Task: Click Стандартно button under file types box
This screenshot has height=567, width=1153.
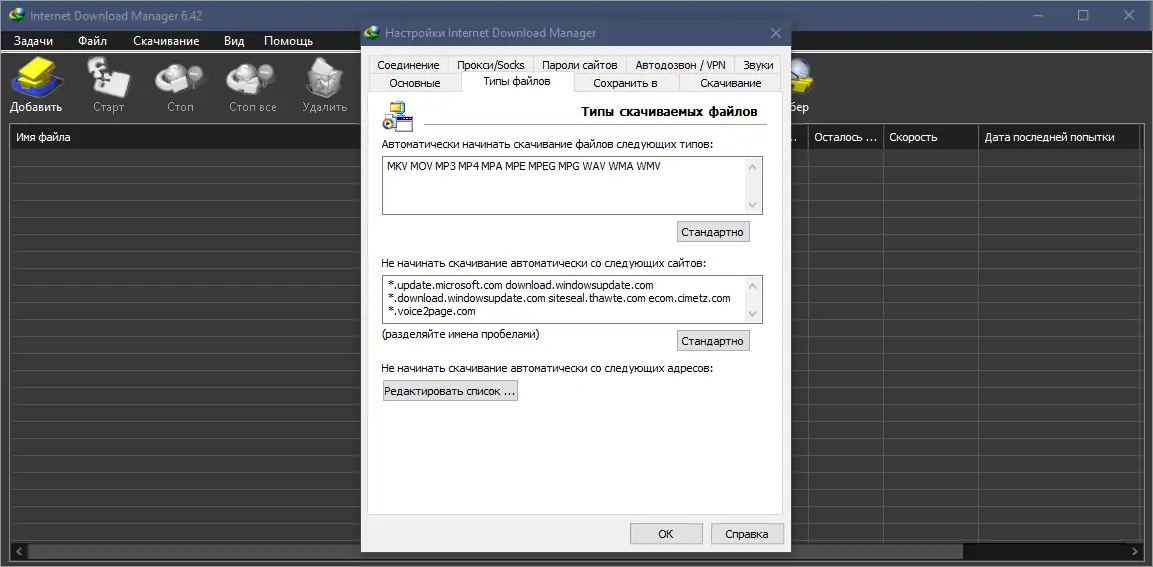Action: tap(713, 232)
